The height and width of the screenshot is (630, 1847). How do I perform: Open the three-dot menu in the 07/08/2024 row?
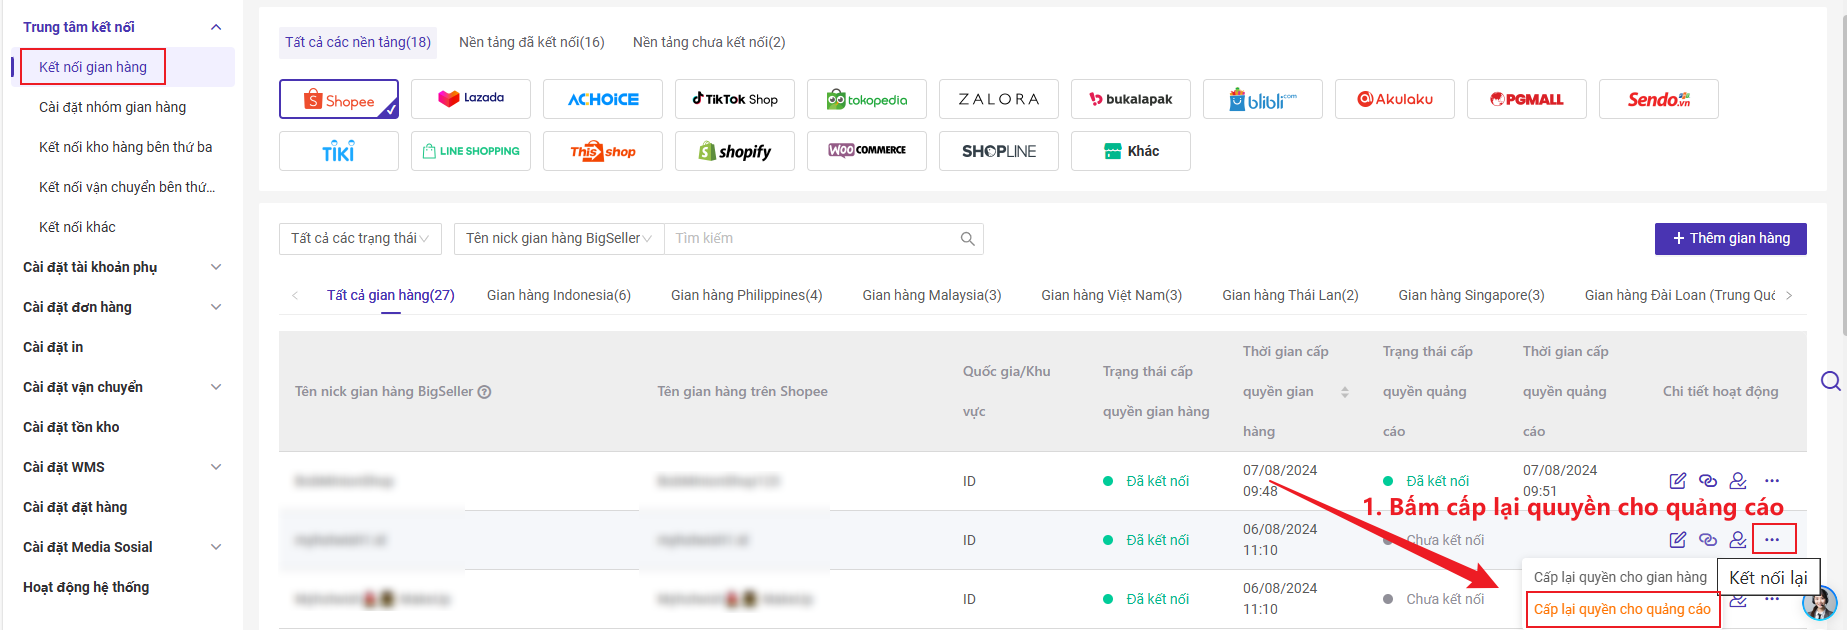coord(1772,481)
